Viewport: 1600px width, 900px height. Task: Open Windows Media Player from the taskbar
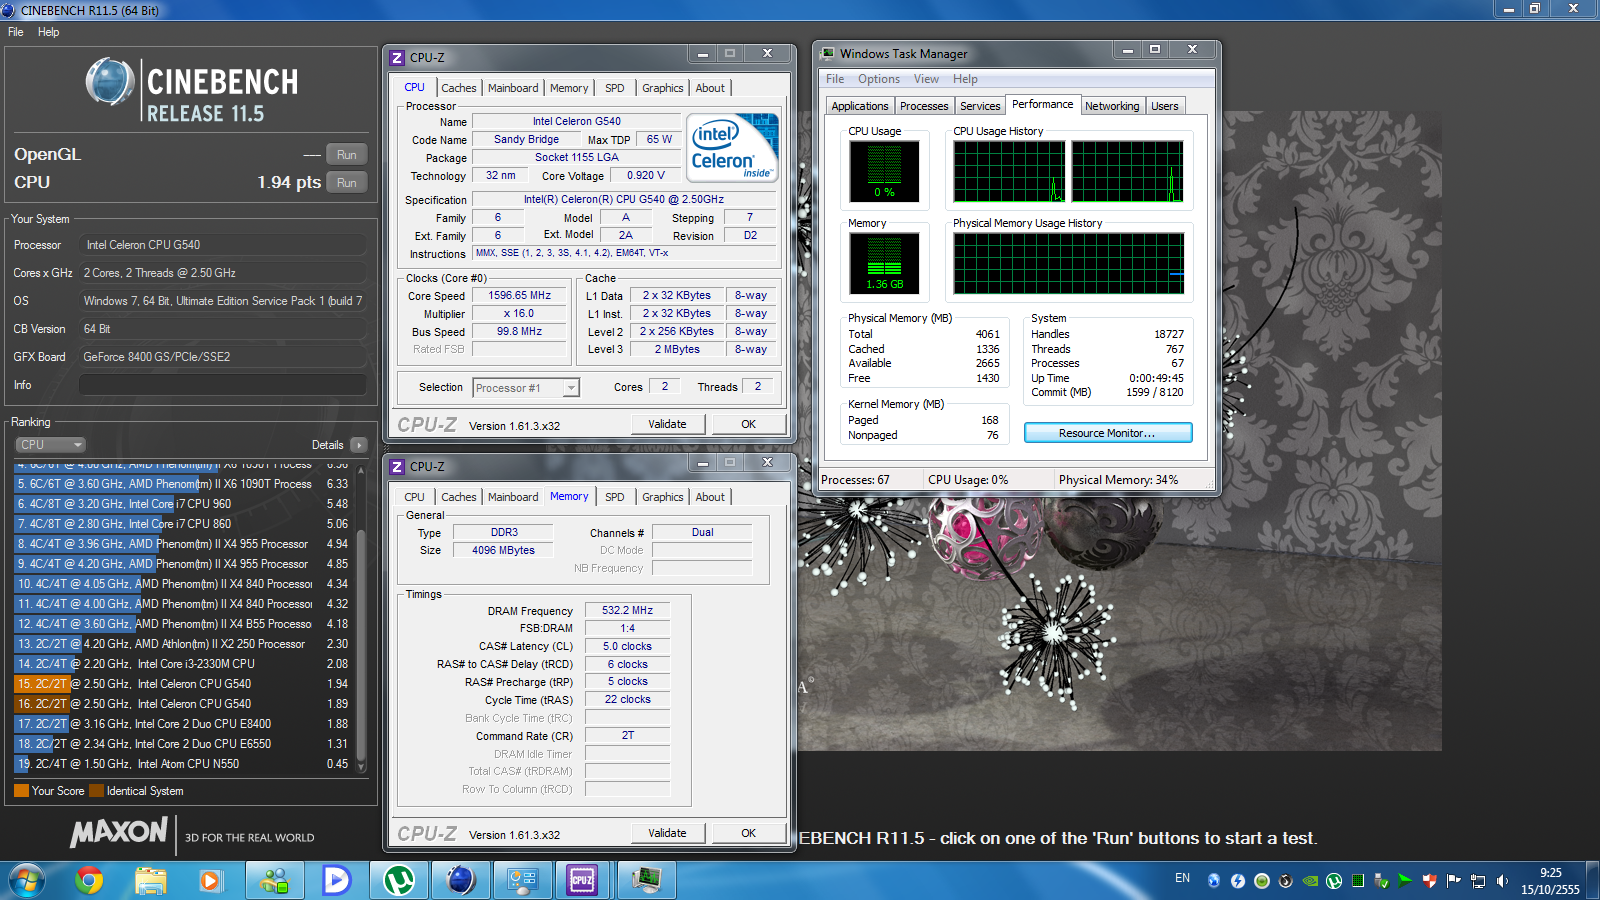coord(210,880)
